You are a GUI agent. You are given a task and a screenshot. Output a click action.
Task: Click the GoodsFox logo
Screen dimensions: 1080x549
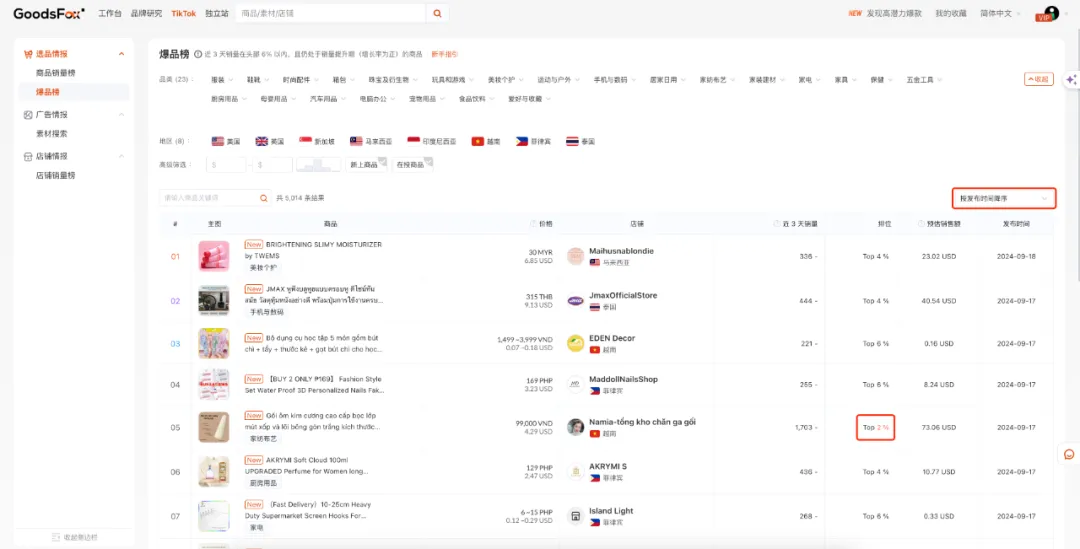pyautogui.click(x=49, y=13)
